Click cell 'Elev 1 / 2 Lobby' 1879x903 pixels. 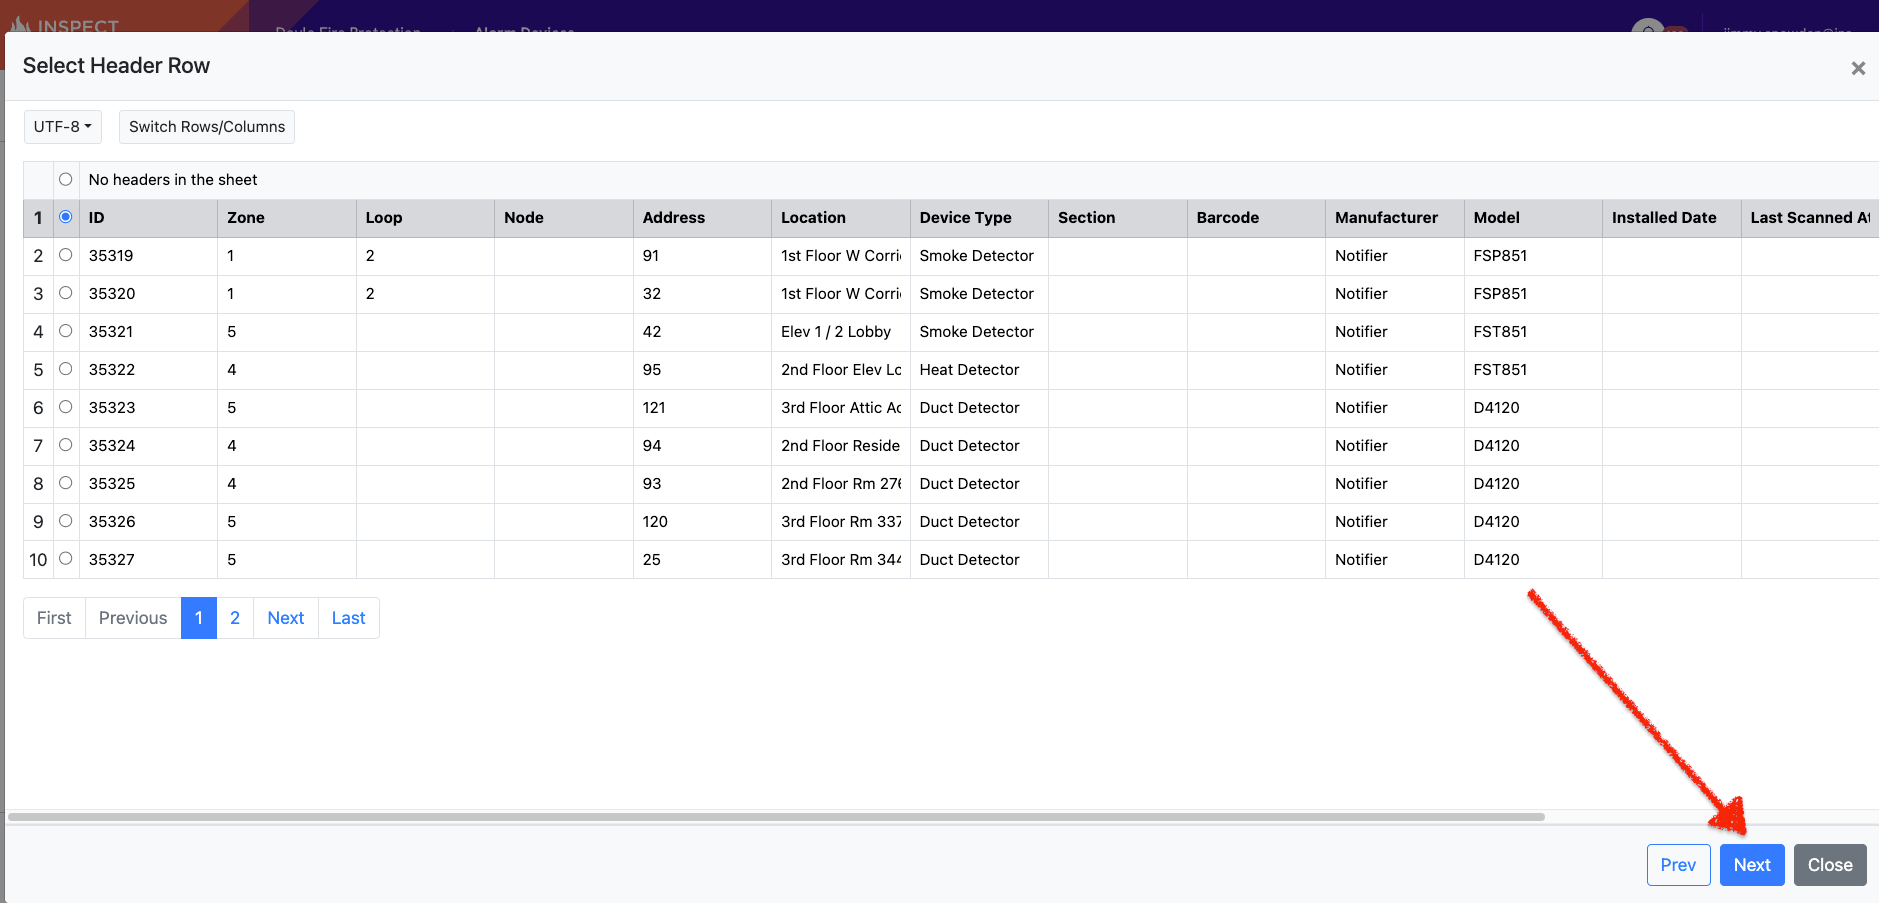pyautogui.click(x=841, y=332)
